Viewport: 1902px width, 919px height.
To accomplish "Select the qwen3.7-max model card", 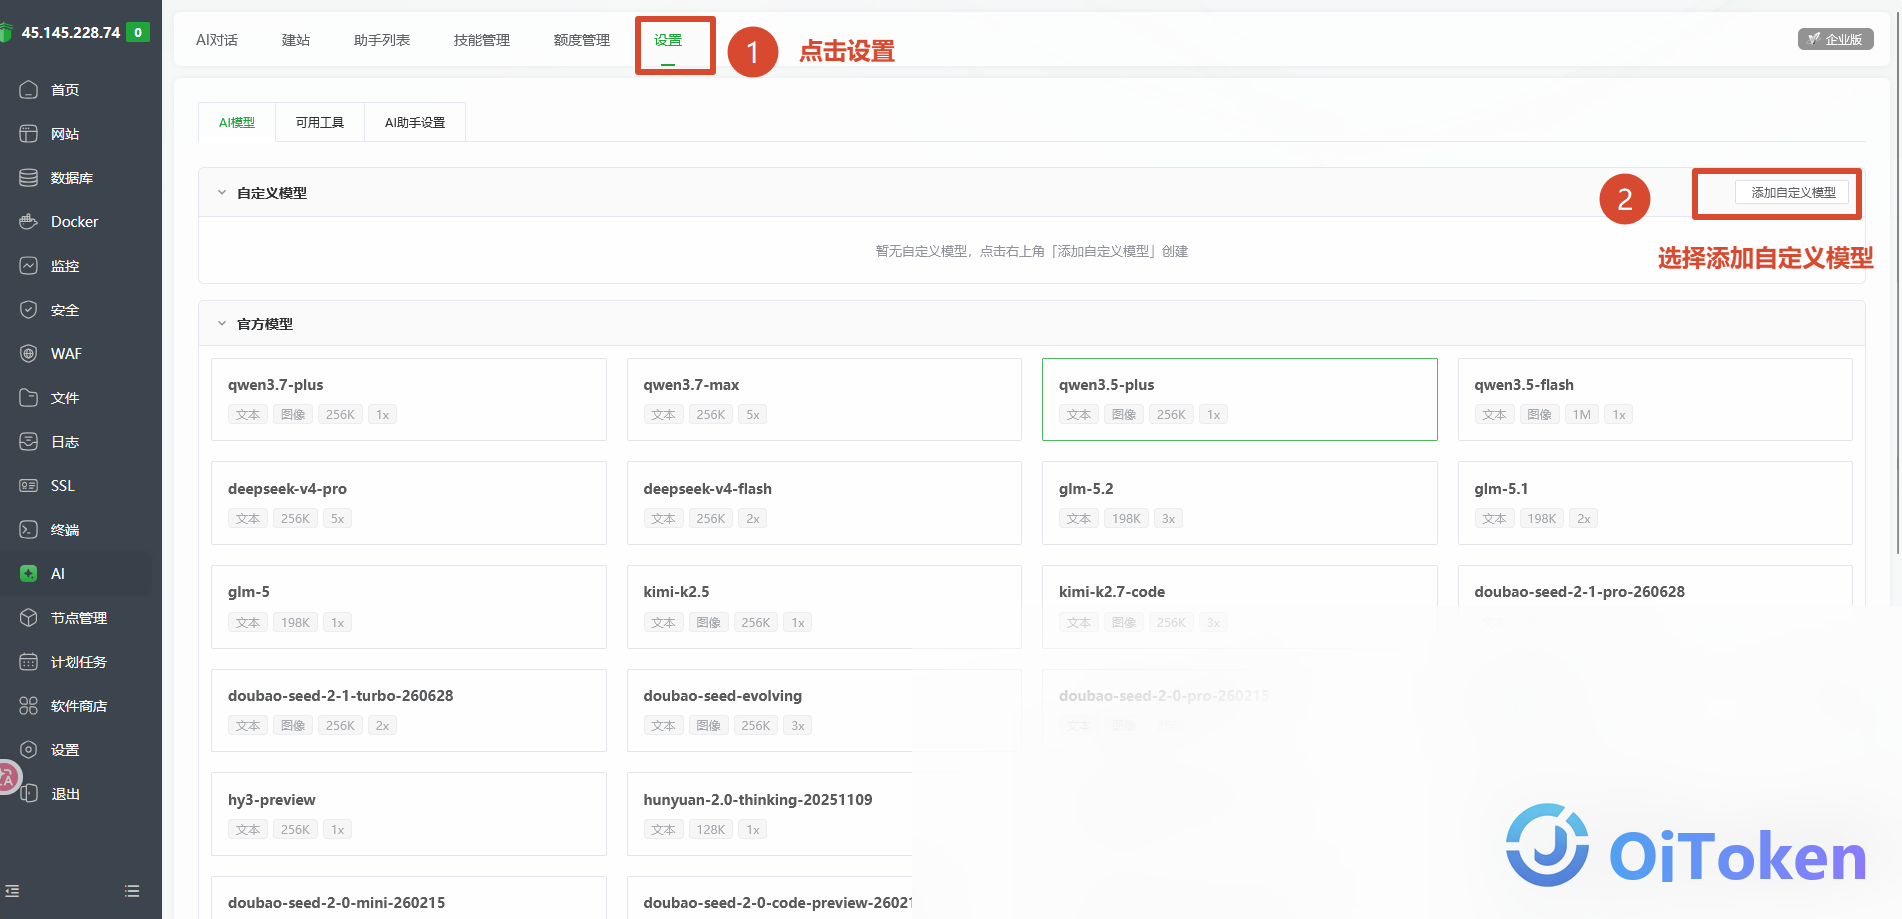I will [824, 399].
